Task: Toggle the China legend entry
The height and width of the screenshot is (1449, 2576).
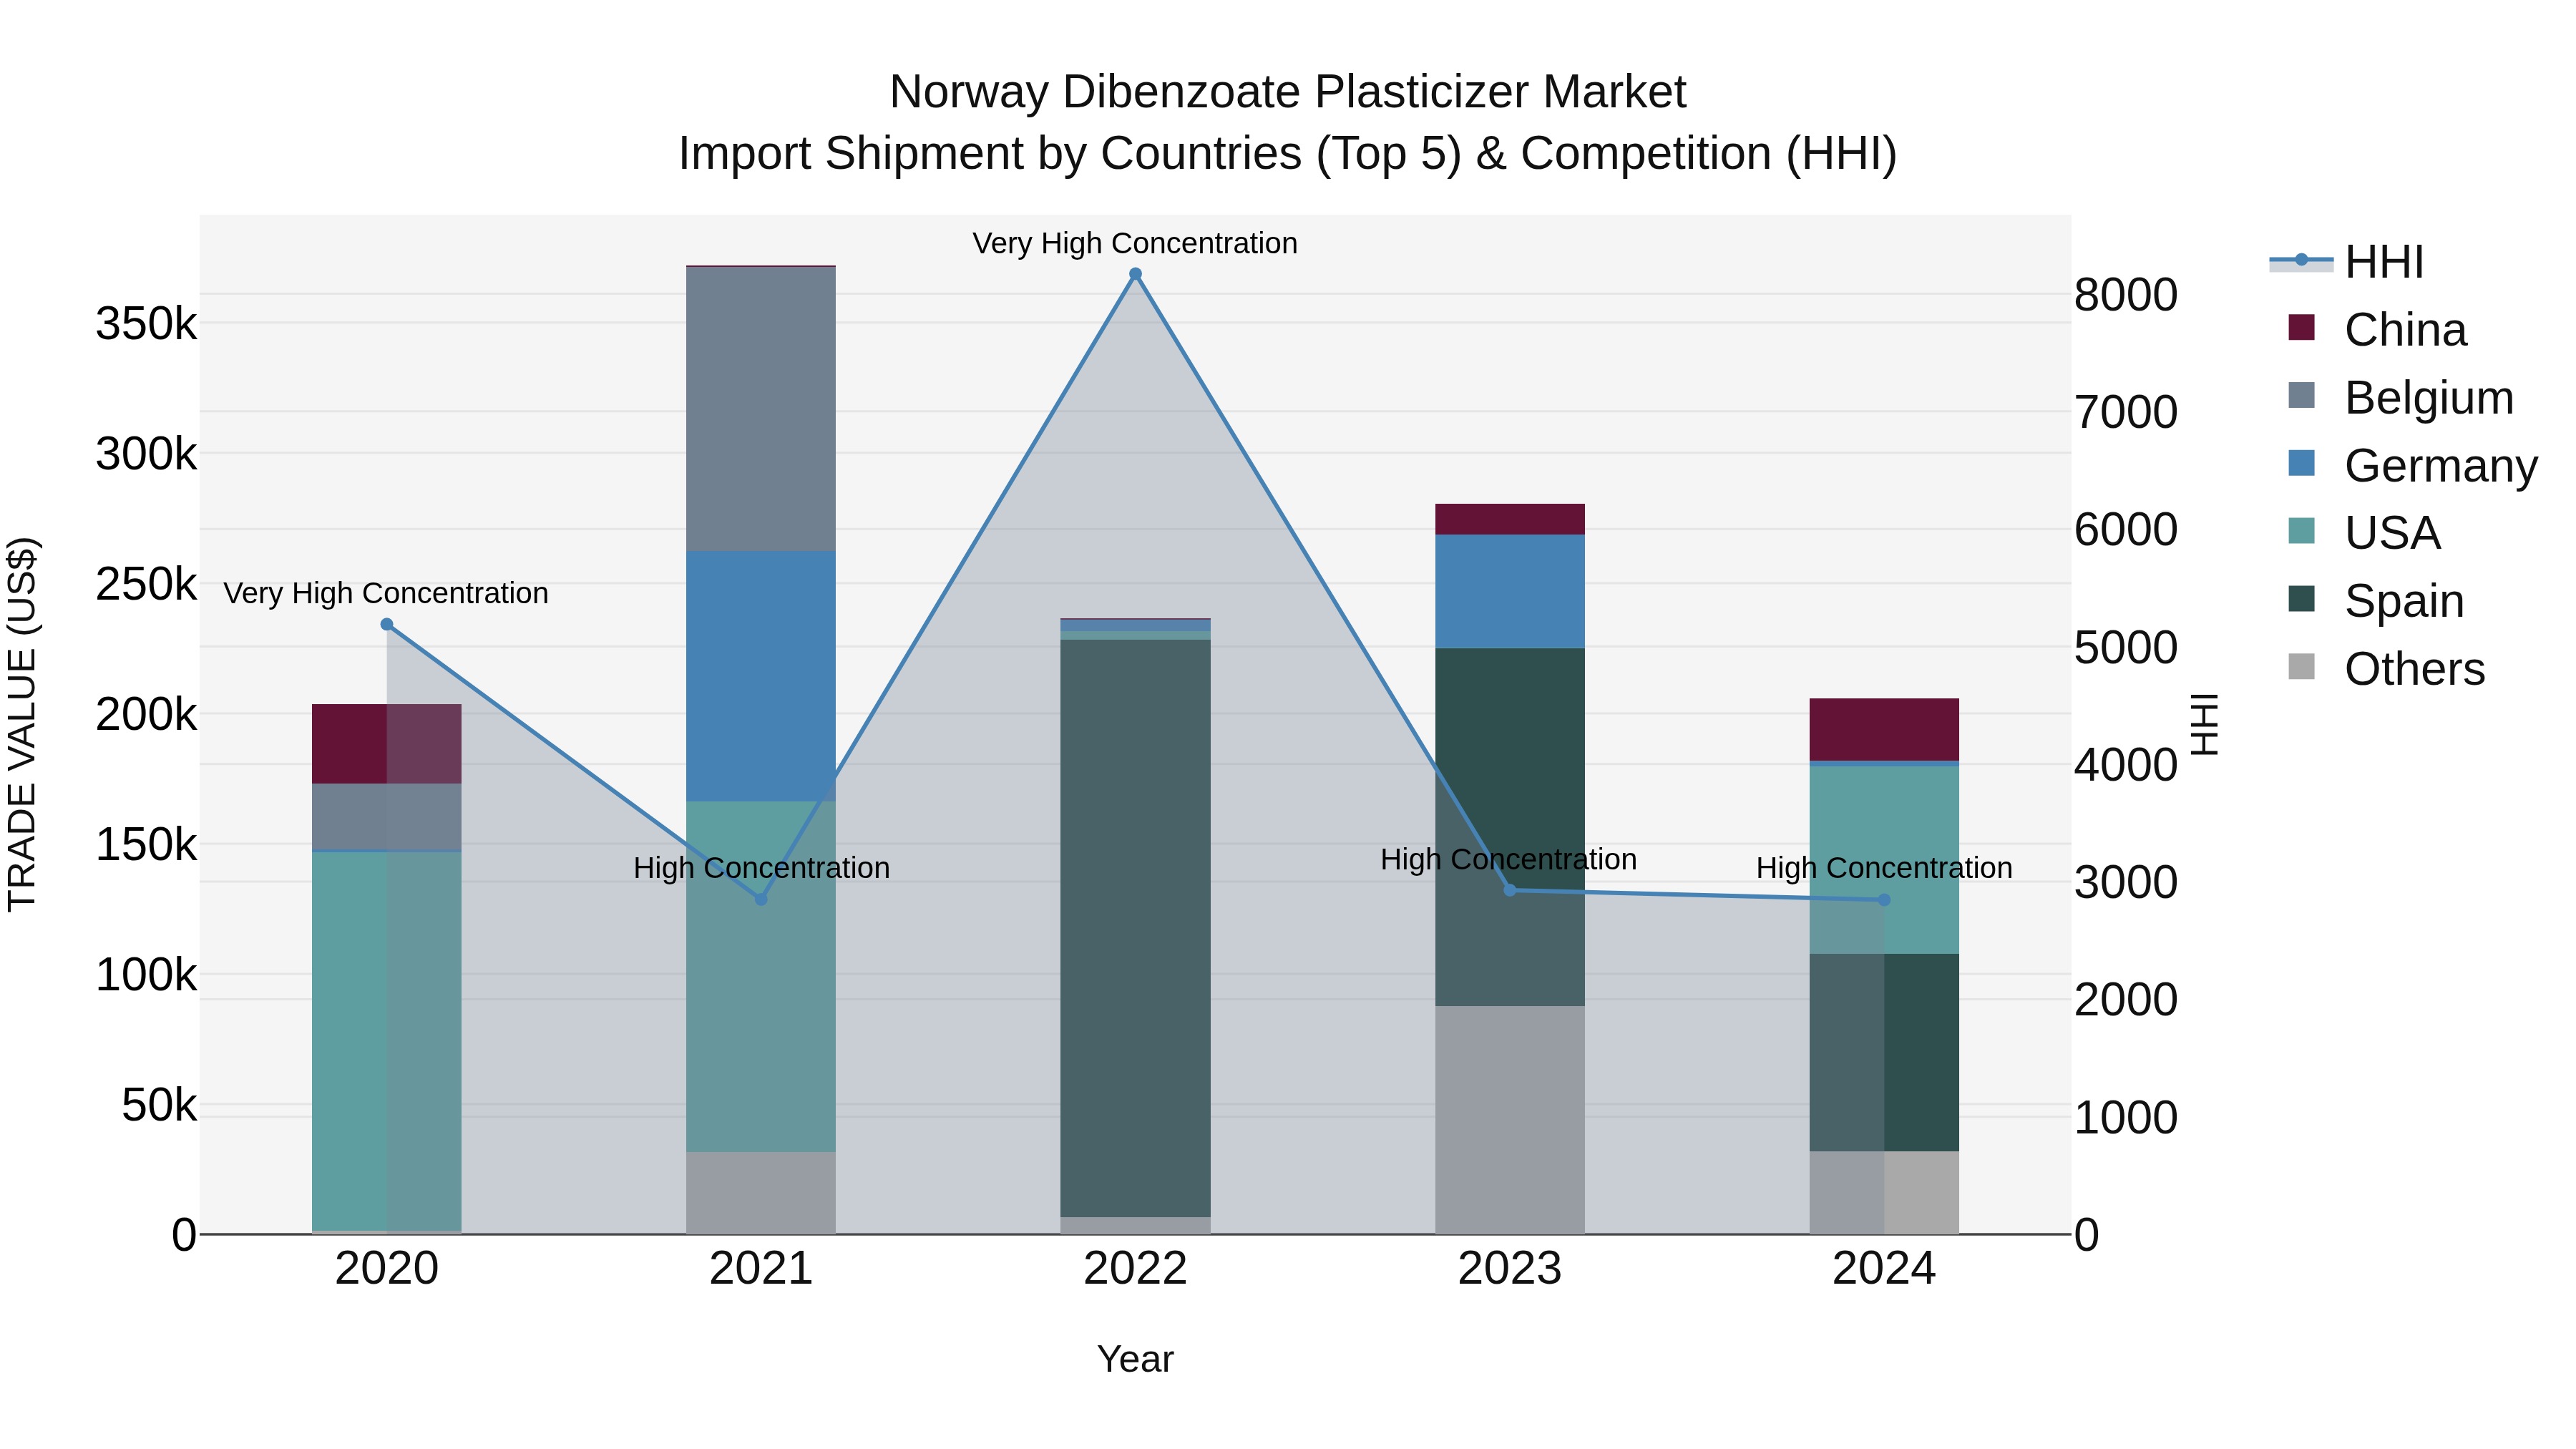Action: pos(2377,329)
